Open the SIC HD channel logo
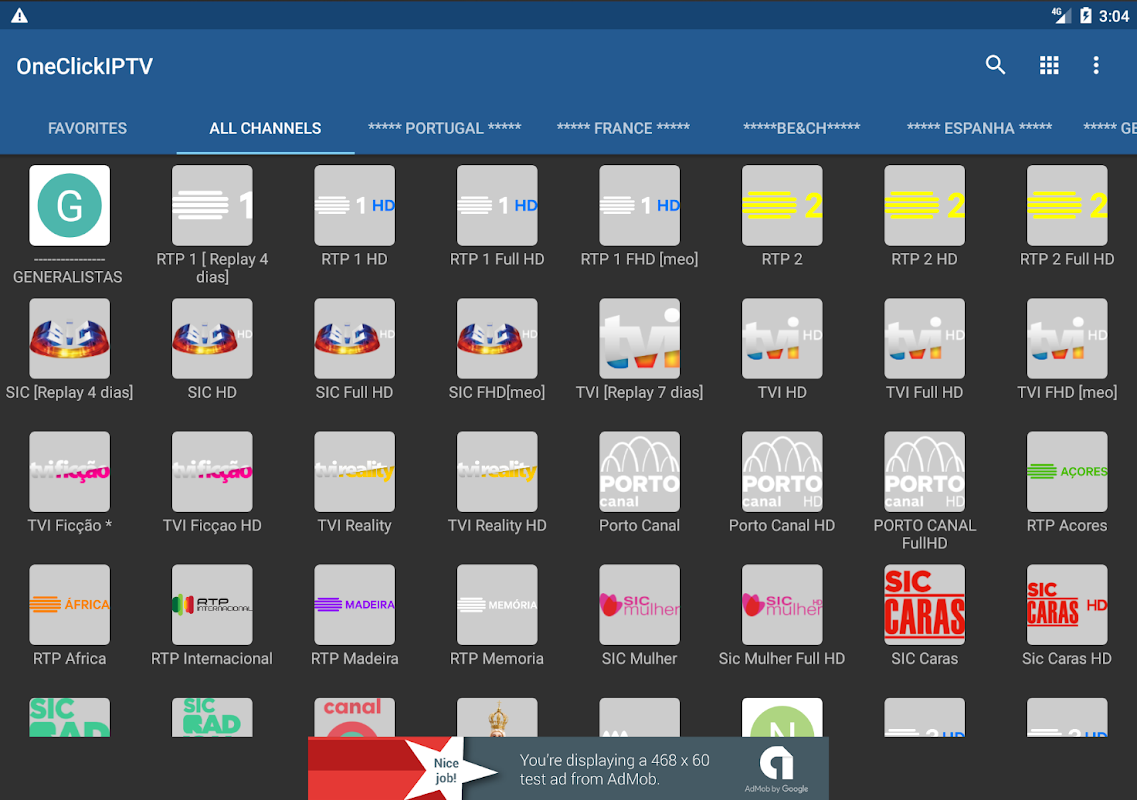This screenshot has height=800, width=1137. [212, 339]
